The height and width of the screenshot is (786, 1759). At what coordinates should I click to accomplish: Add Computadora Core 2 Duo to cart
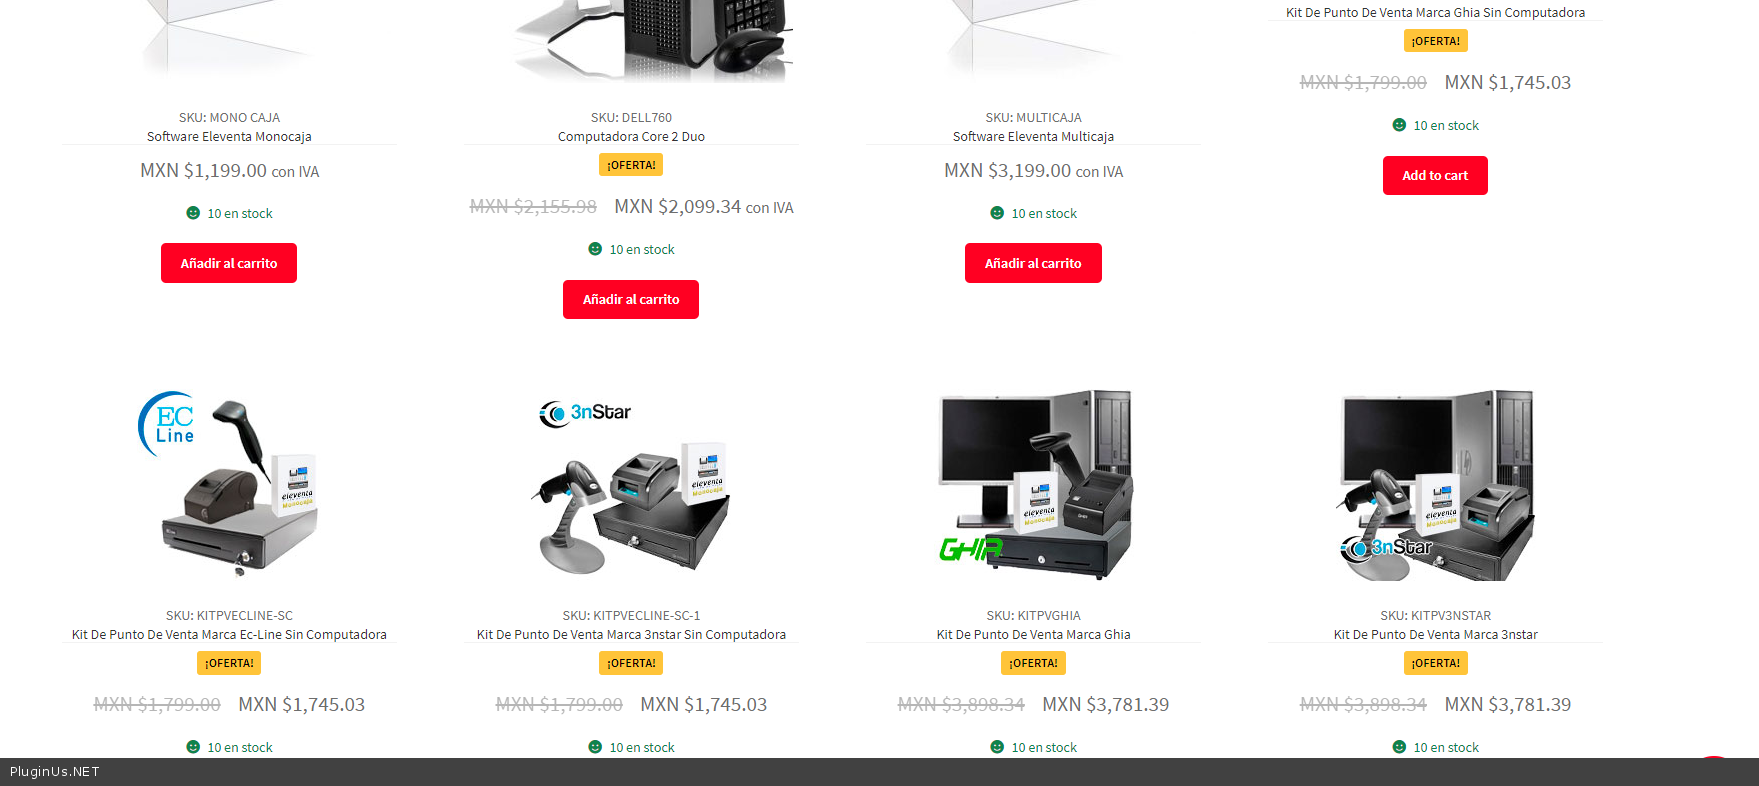[631, 299]
